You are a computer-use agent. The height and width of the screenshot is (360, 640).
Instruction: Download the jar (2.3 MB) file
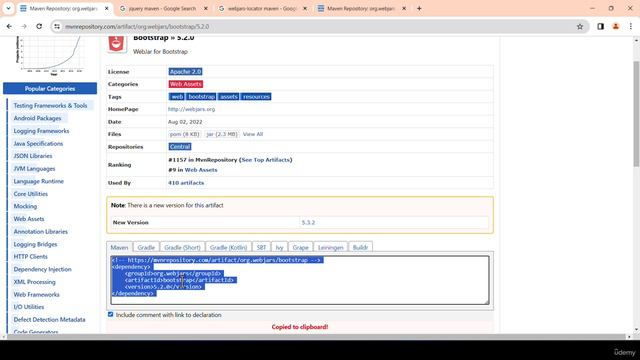coord(222,134)
